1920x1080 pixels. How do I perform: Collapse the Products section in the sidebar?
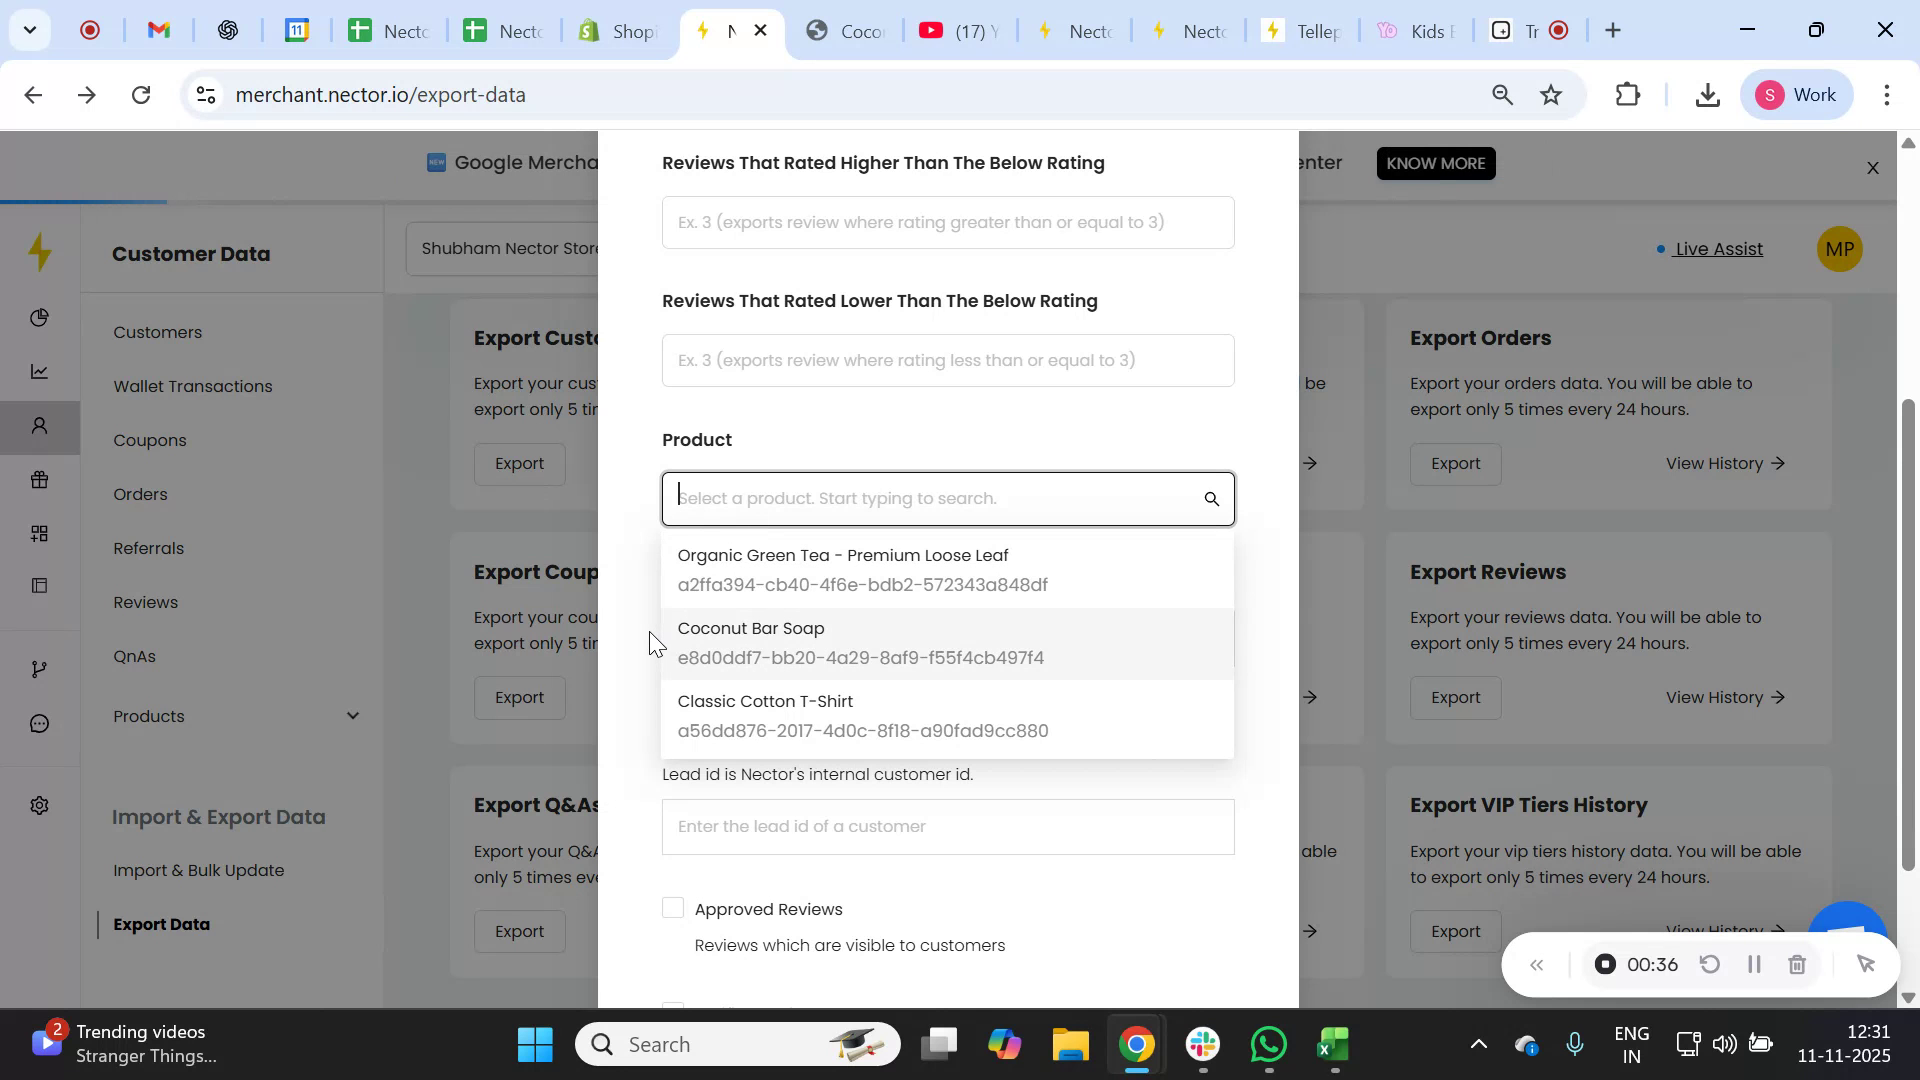352,716
